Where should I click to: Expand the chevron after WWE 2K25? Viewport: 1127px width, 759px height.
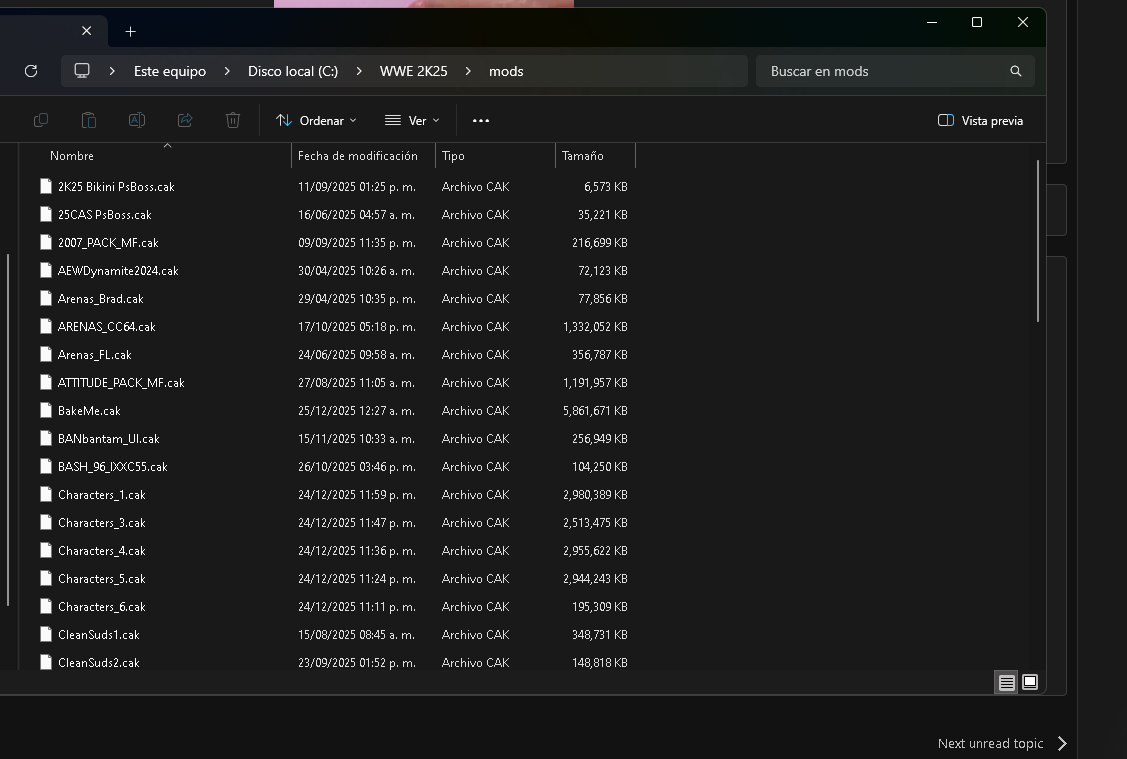click(468, 71)
